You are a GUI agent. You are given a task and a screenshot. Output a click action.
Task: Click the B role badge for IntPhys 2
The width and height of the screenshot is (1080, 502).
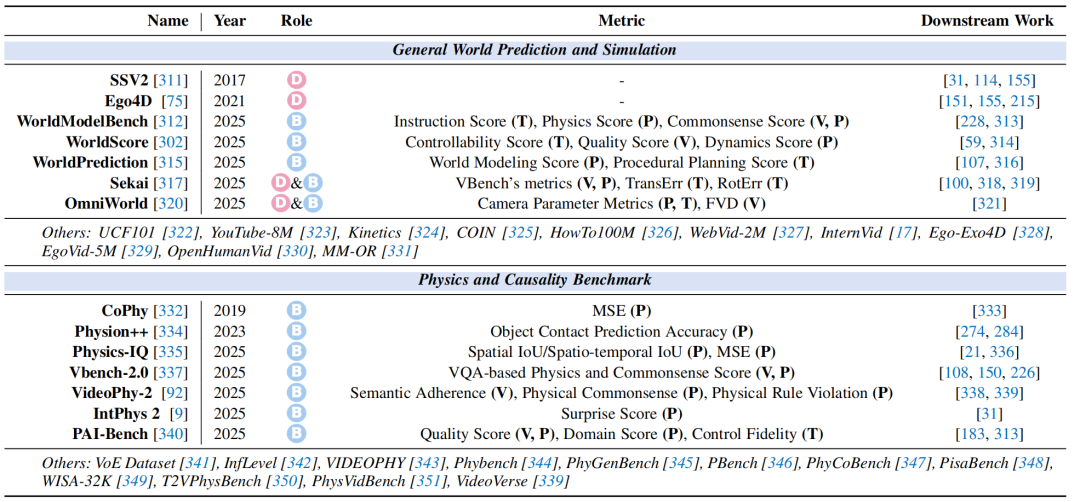296,414
